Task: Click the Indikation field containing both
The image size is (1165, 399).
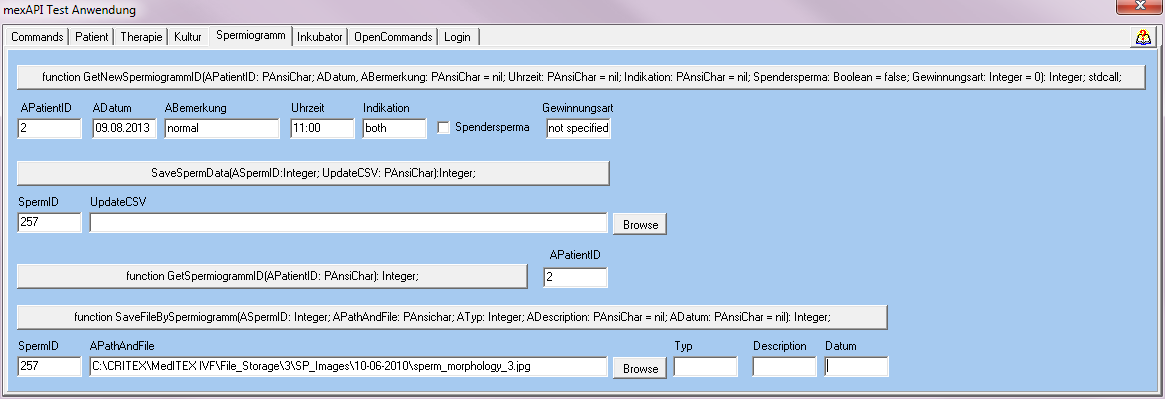Action: tap(395, 128)
